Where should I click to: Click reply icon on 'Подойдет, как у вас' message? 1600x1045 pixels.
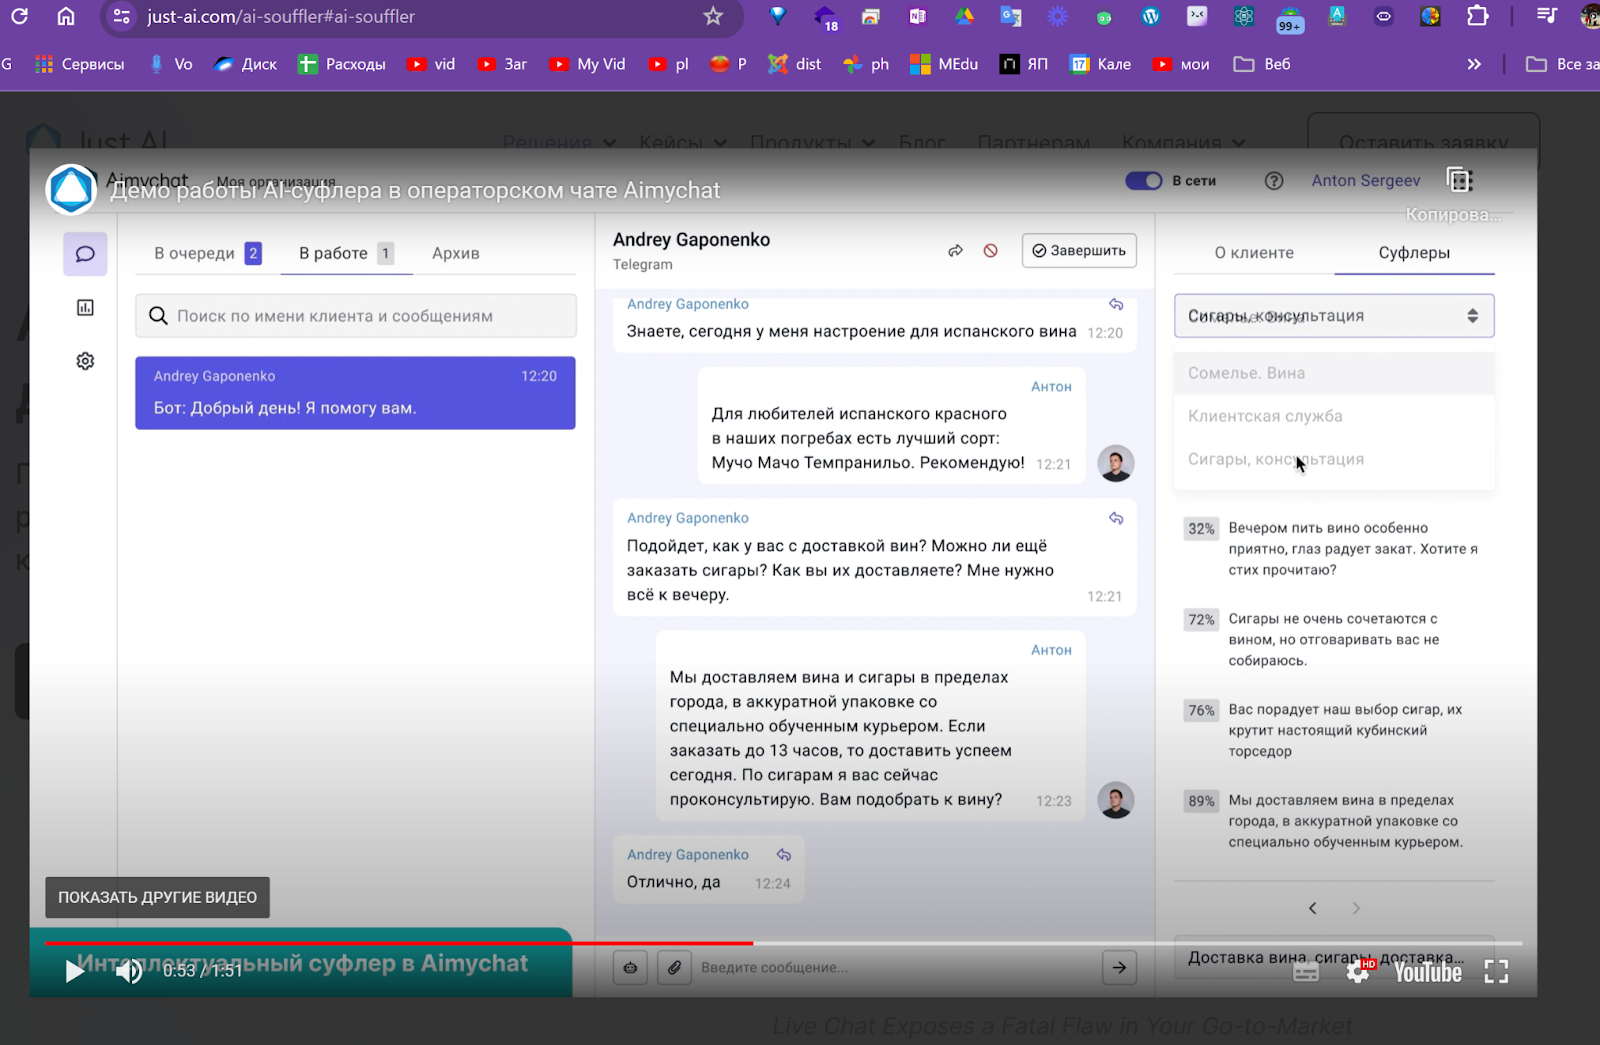click(1116, 518)
